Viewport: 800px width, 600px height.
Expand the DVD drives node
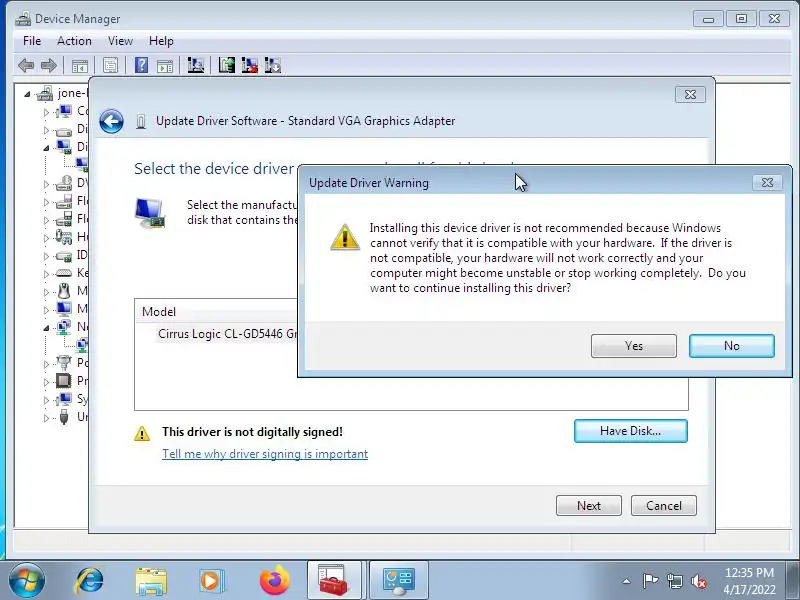point(46,184)
